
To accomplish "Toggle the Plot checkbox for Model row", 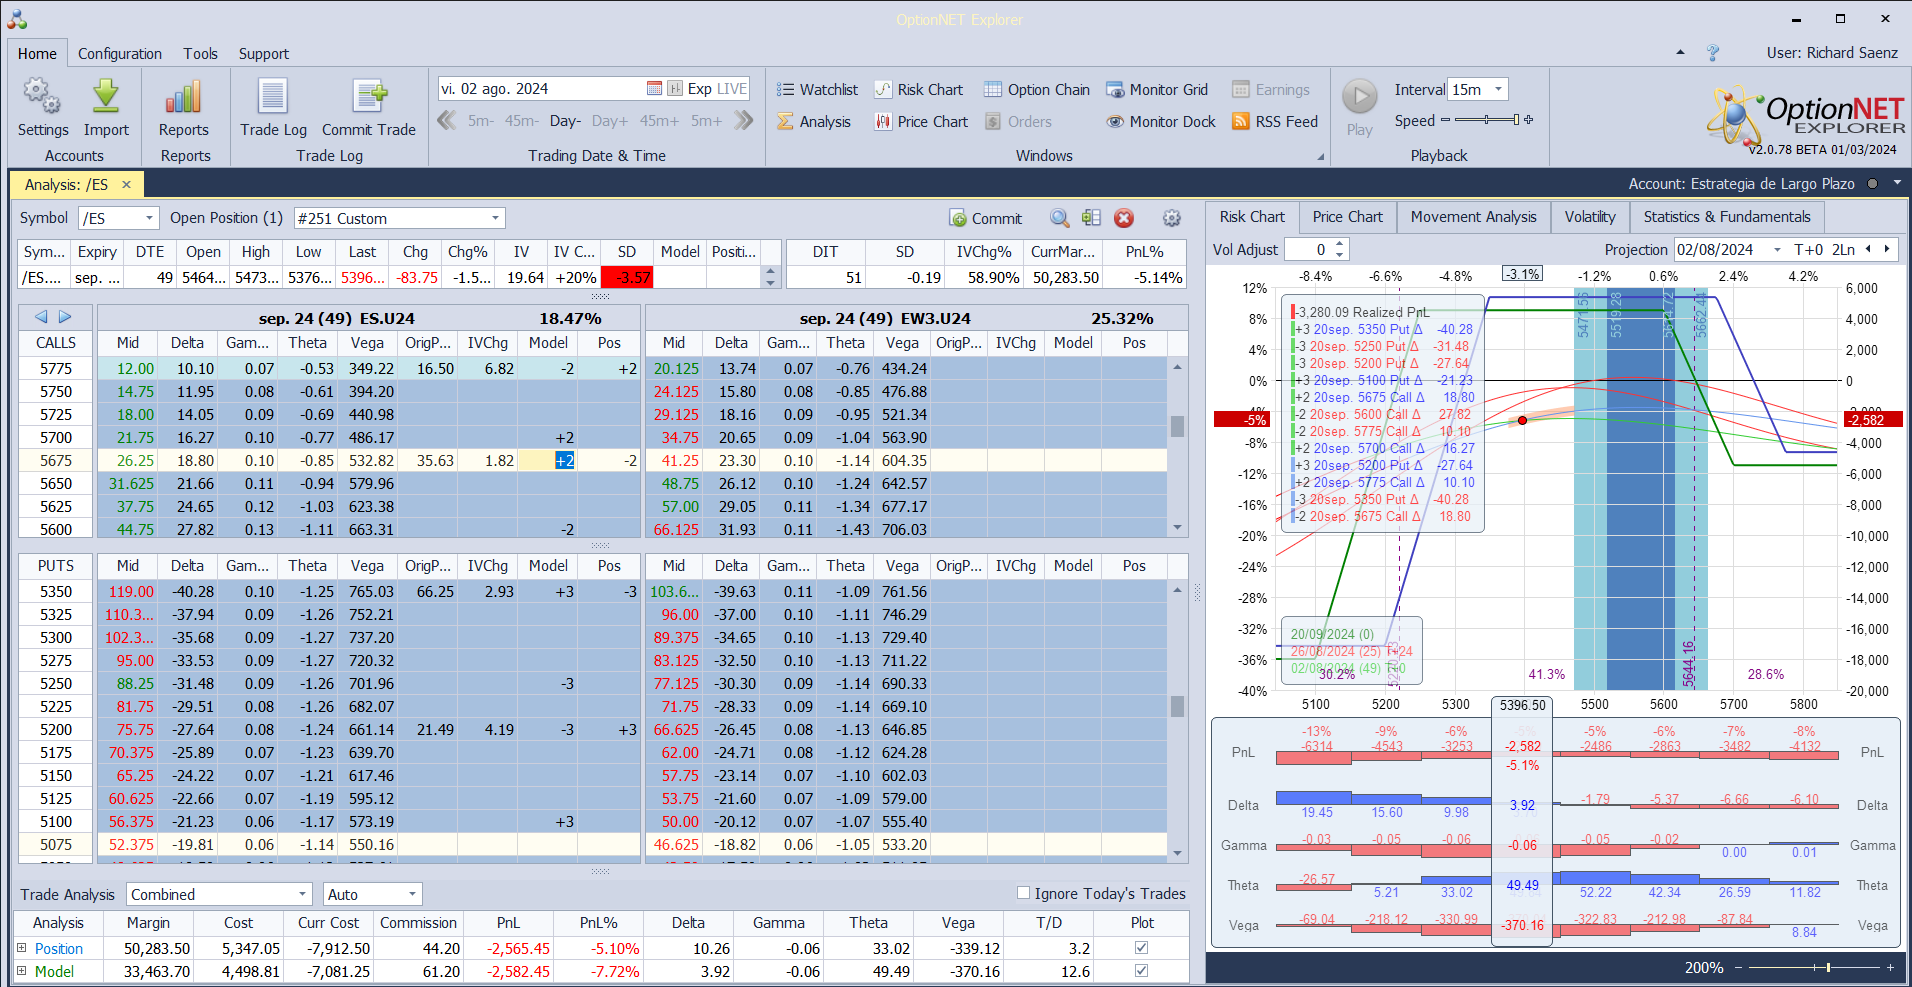I will point(1141,970).
